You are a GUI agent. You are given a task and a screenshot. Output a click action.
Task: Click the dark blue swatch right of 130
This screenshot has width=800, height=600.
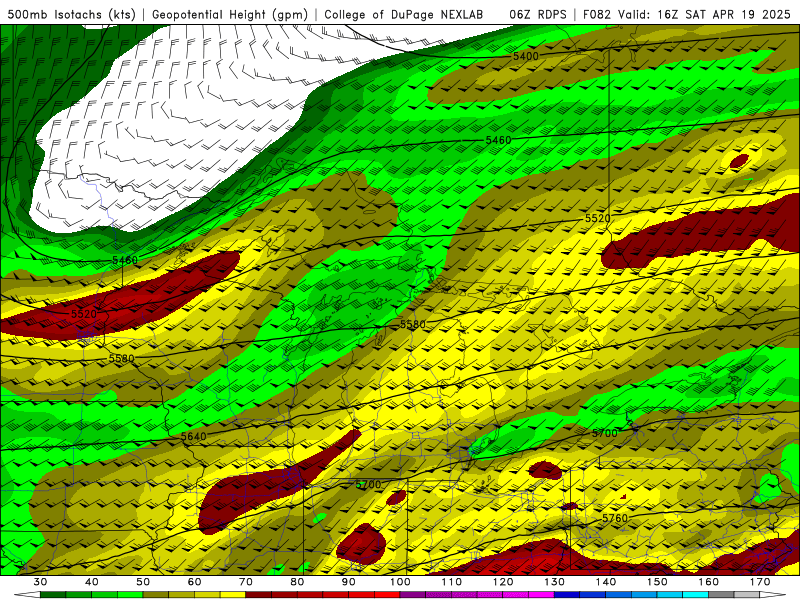point(567,595)
